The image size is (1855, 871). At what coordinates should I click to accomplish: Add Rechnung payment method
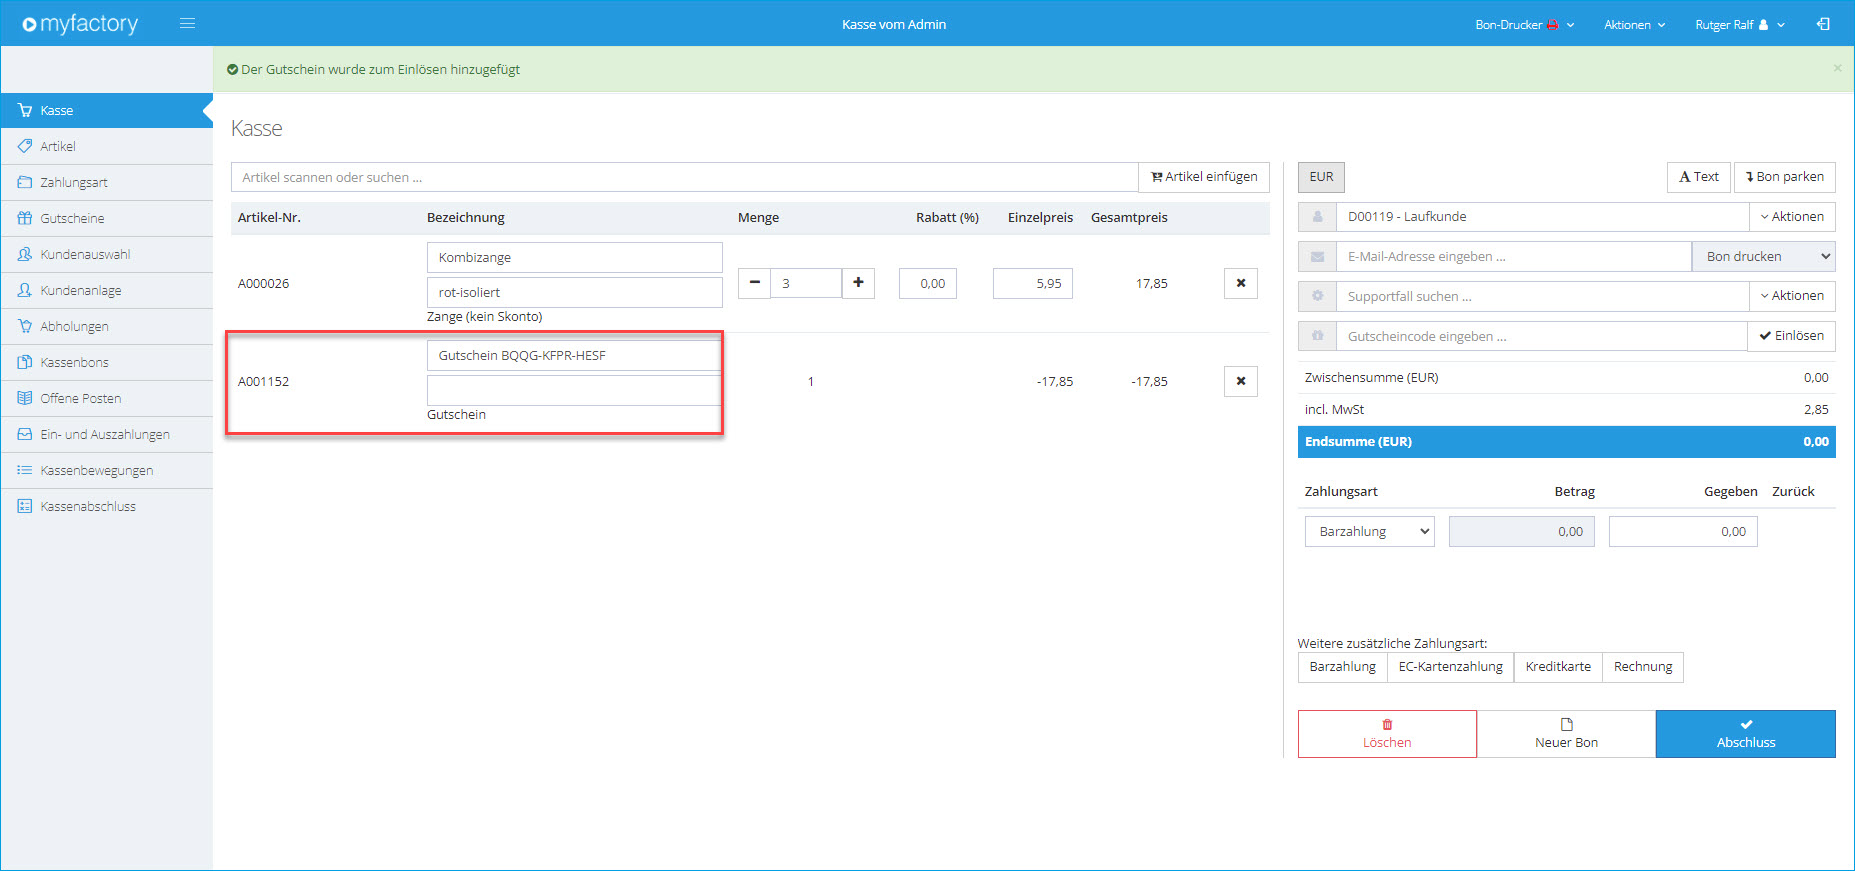point(1643,667)
